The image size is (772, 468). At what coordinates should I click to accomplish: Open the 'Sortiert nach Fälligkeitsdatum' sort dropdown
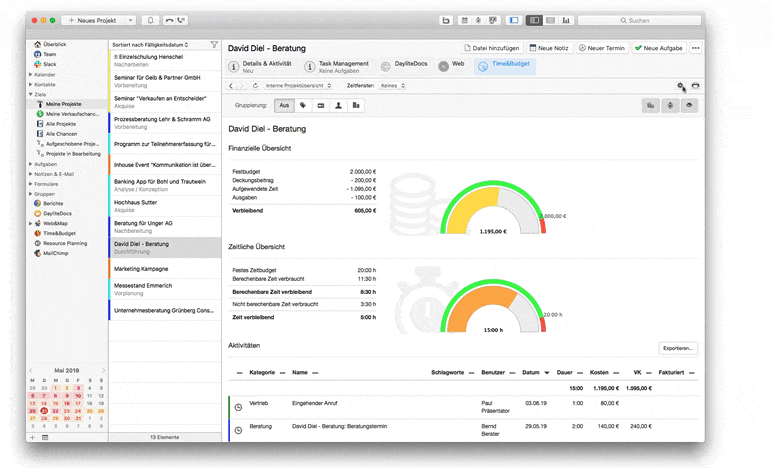(150, 45)
